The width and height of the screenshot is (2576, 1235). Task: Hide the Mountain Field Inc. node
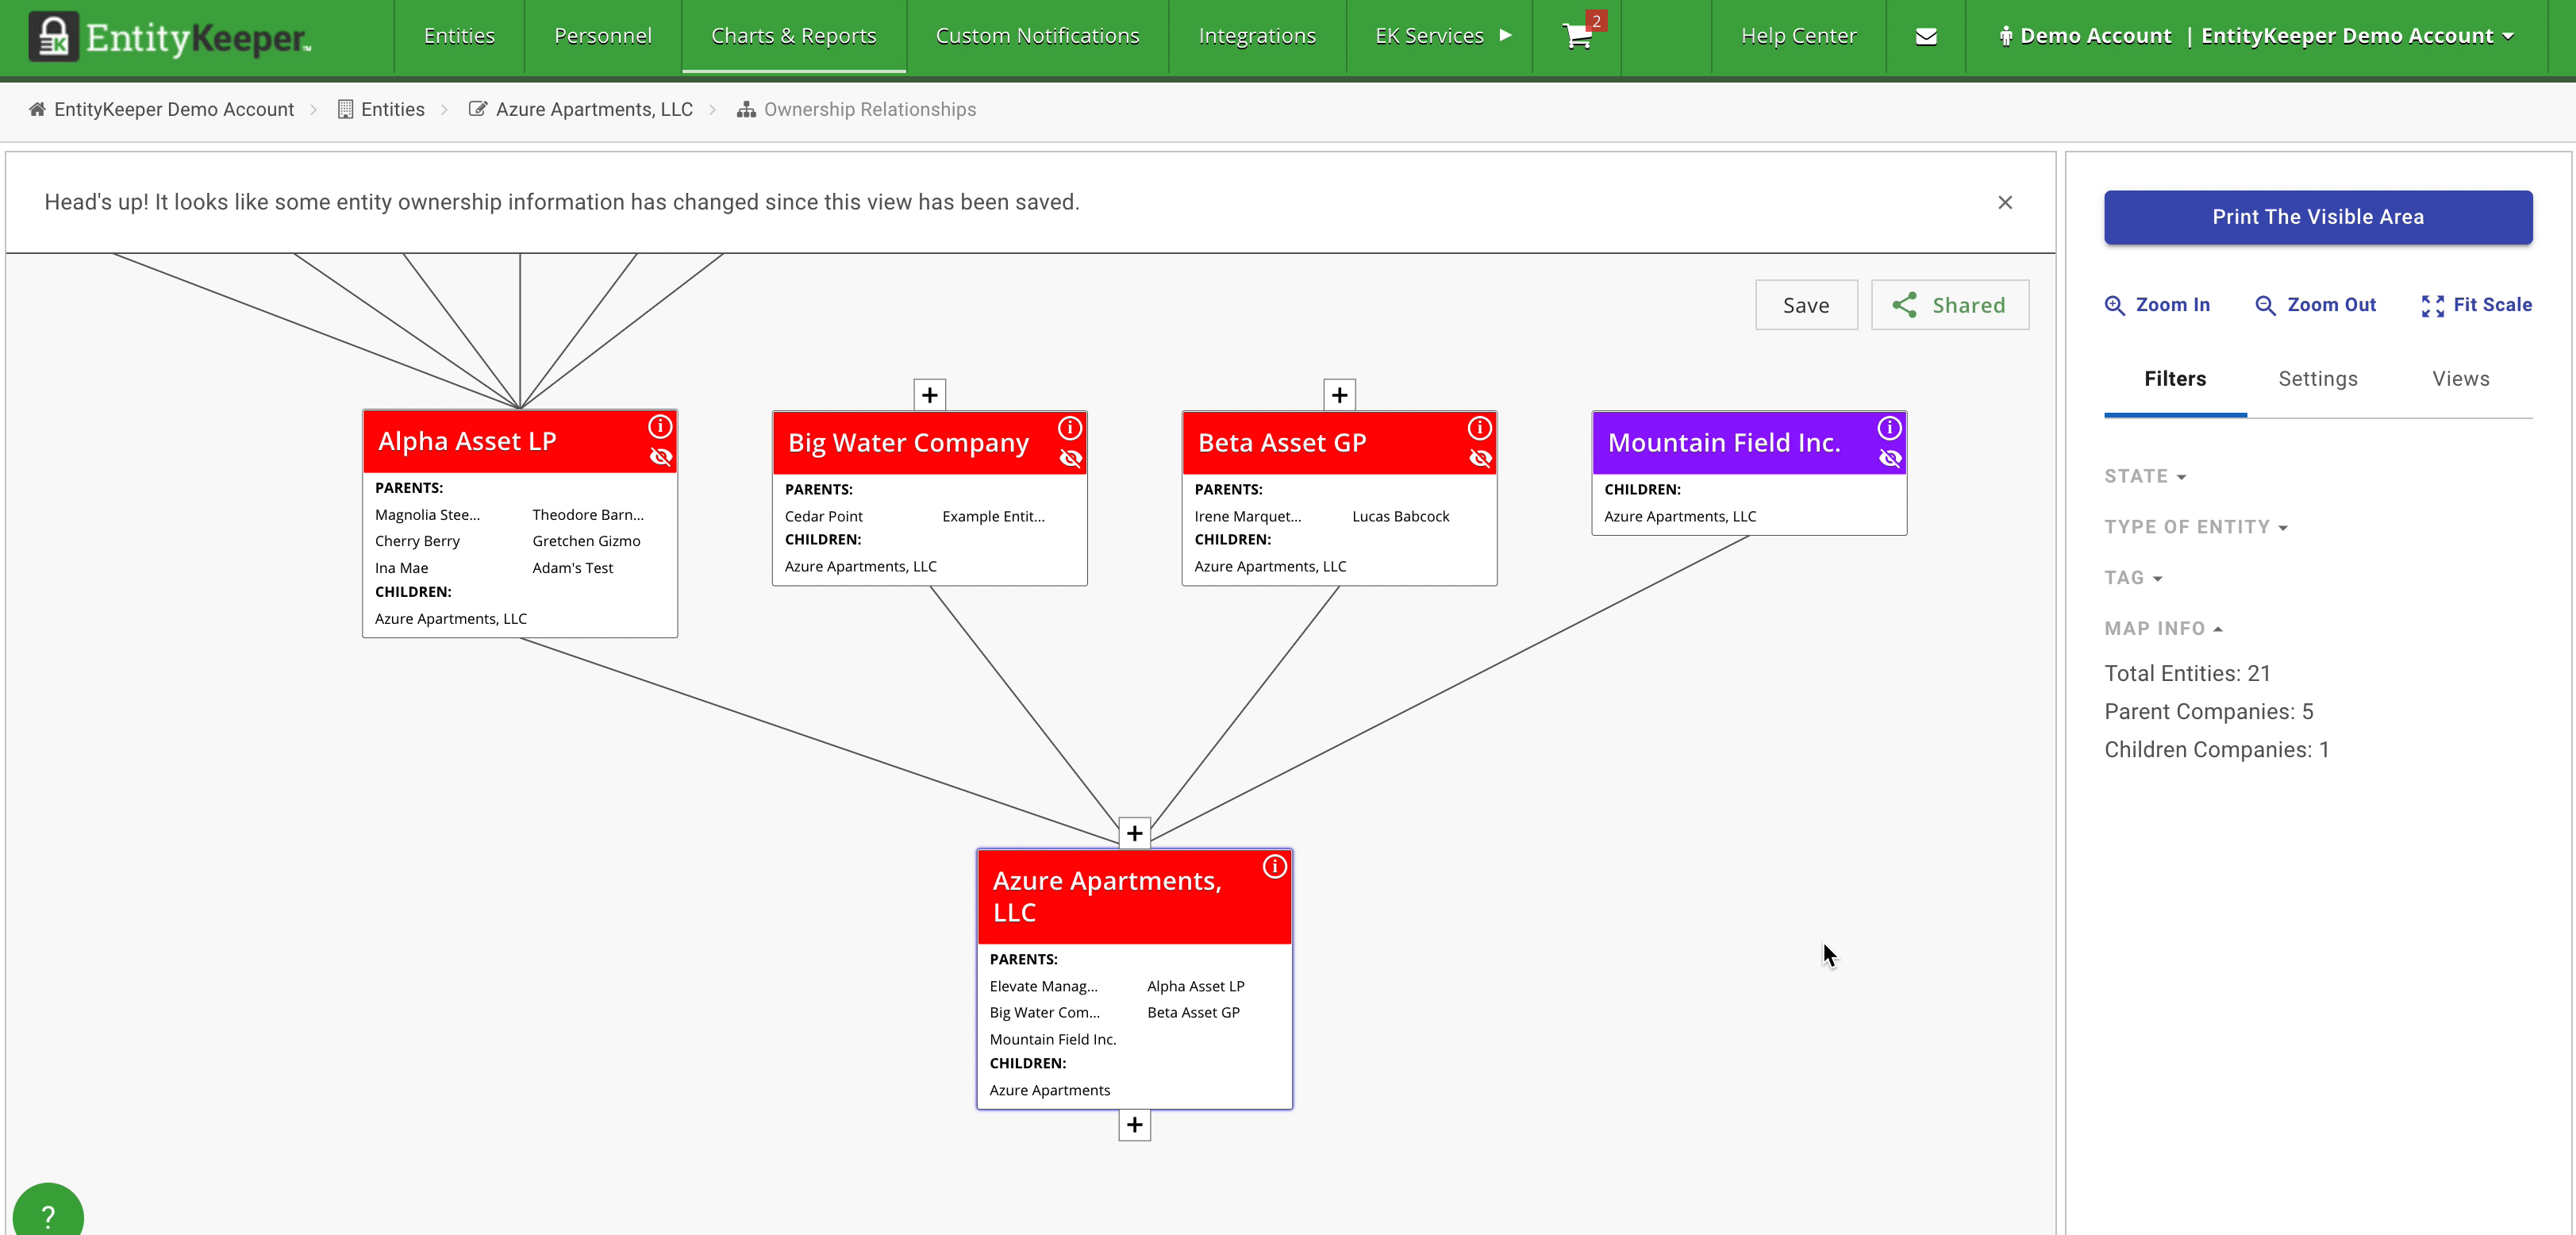click(x=1890, y=458)
